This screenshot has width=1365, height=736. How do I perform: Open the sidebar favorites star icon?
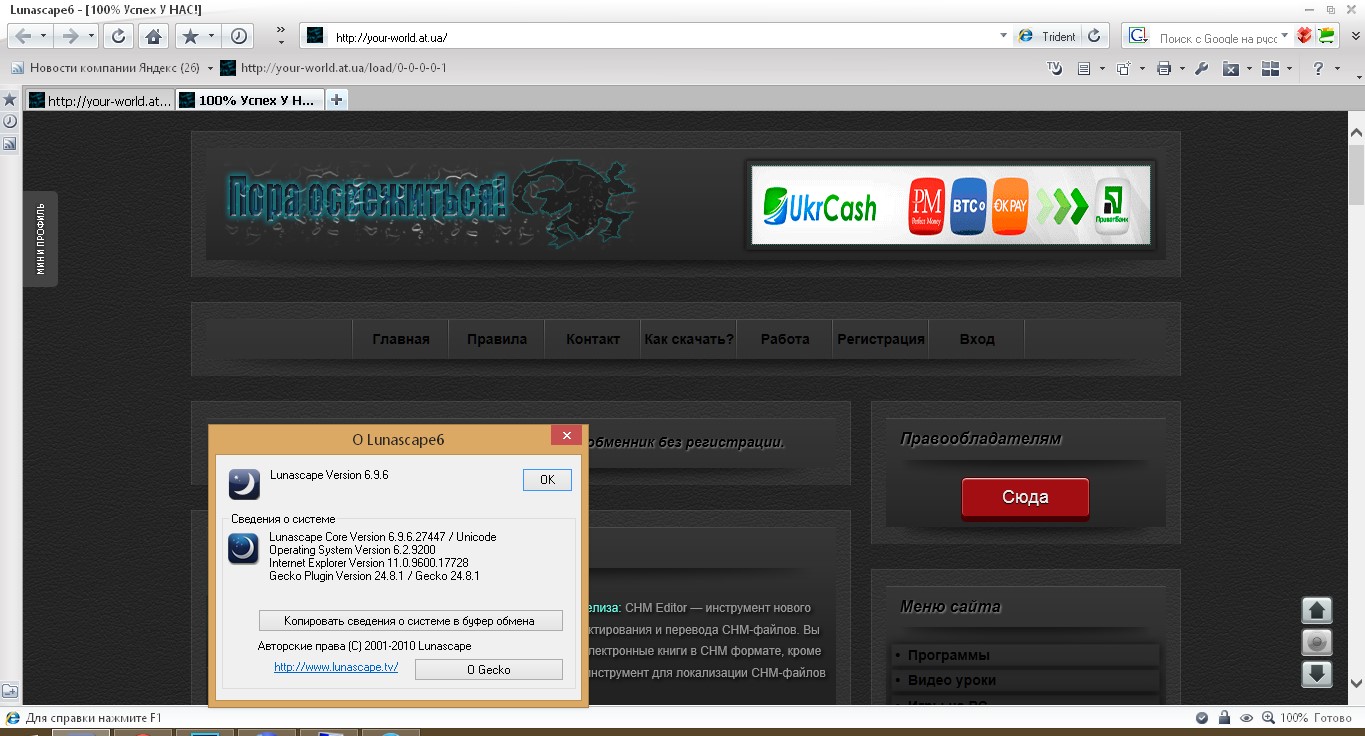(10, 99)
